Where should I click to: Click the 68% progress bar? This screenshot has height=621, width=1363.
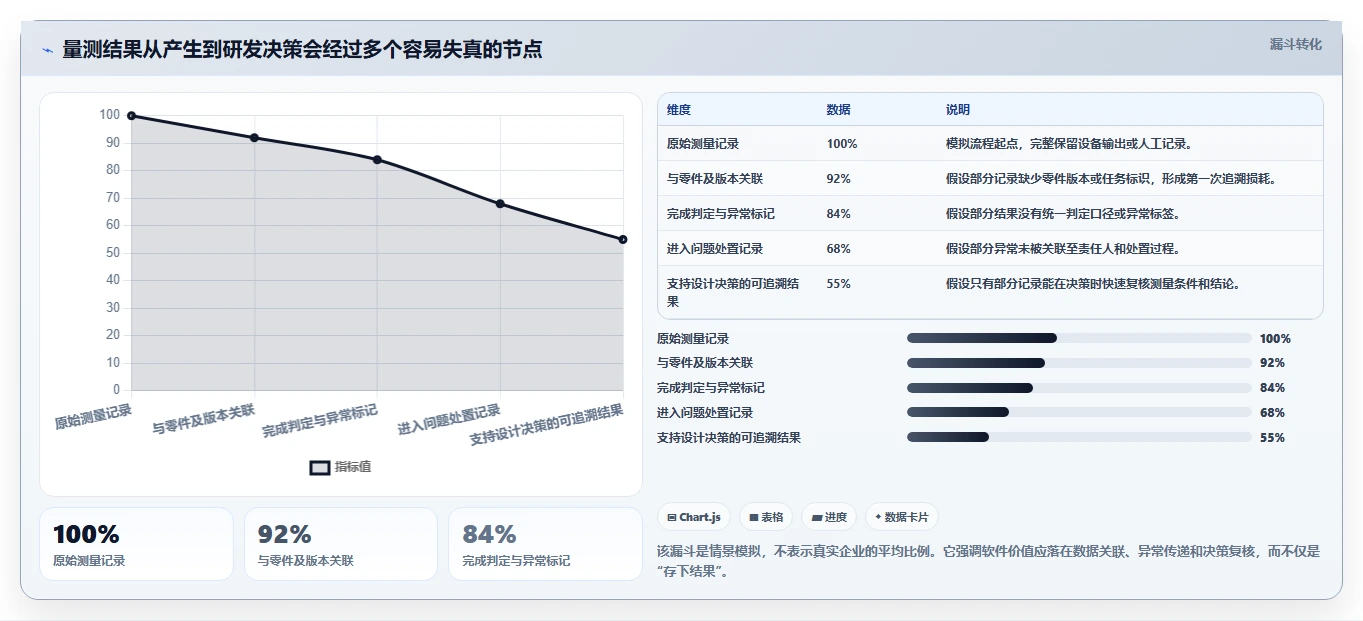click(x=1079, y=412)
